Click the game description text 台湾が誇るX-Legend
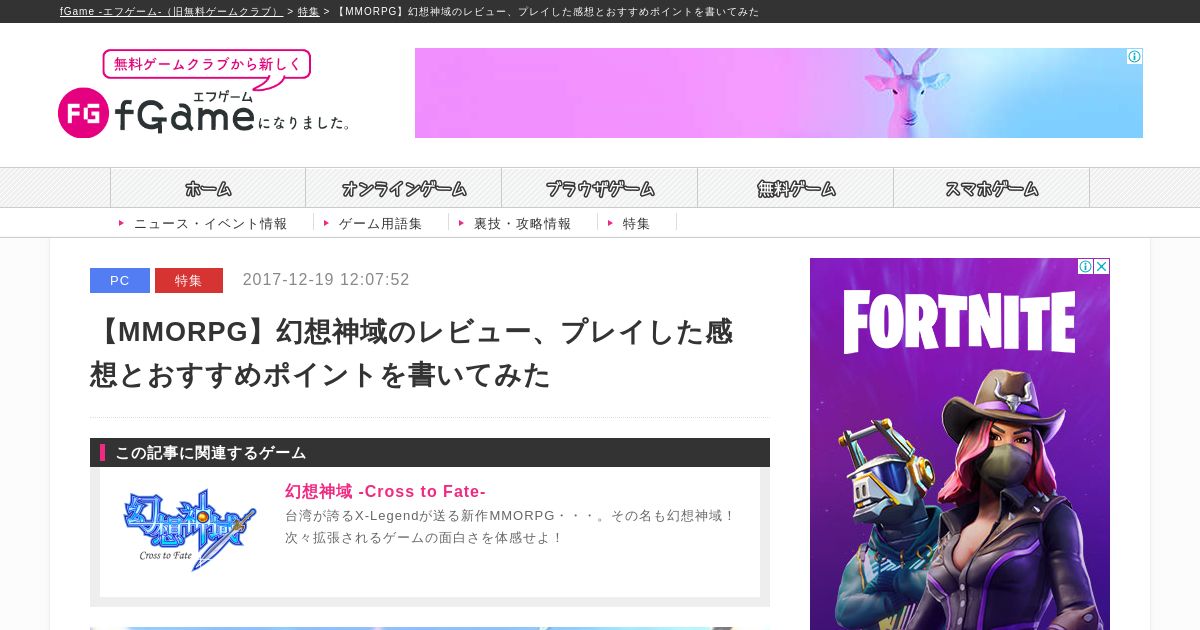The width and height of the screenshot is (1200, 630). click(x=510, y=526)
